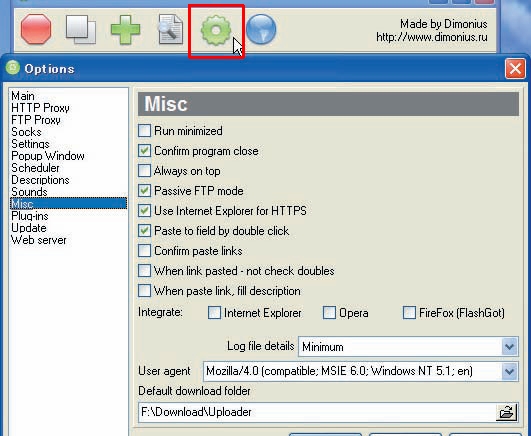Uncheck Passive FTP mode

(145, 190)
